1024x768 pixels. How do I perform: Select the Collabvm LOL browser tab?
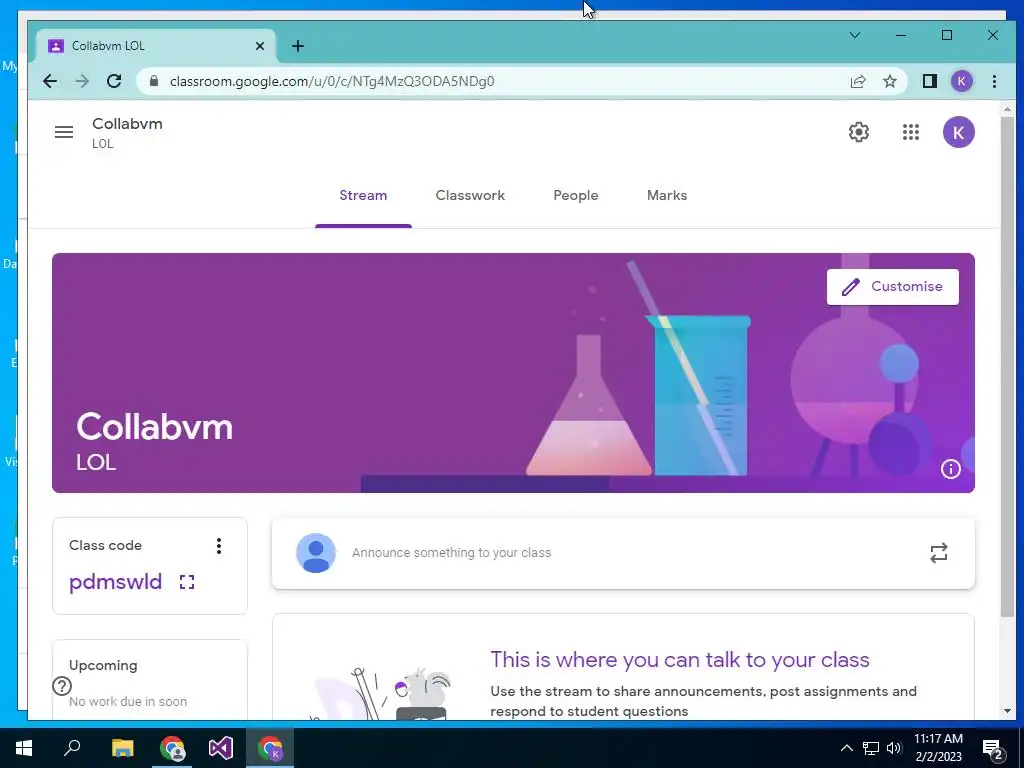click(x=157, y=46)
